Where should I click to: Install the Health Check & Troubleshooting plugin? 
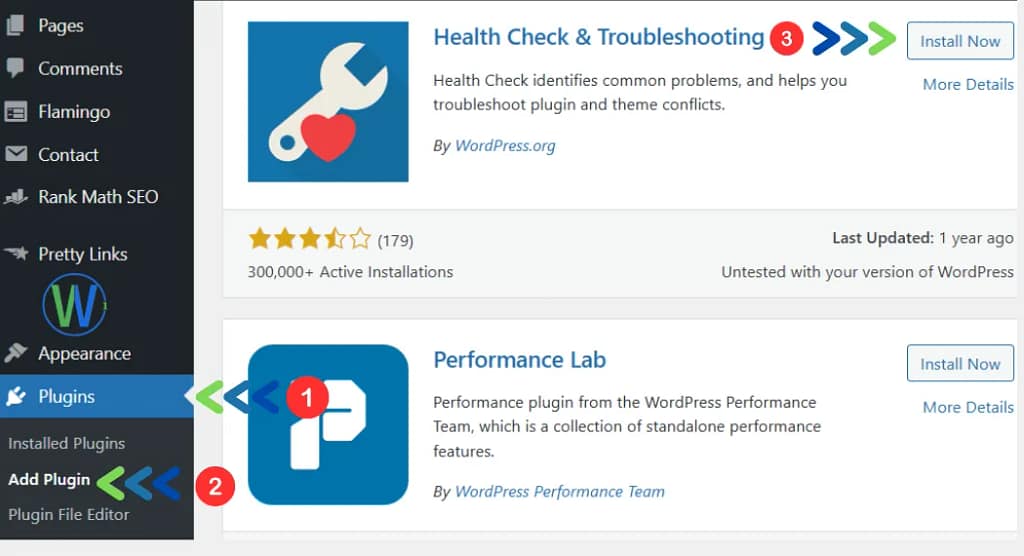(960, 41)
